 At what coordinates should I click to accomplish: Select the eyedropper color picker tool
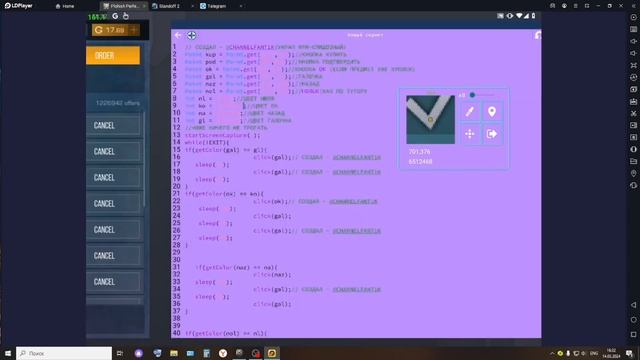(470, 111)
